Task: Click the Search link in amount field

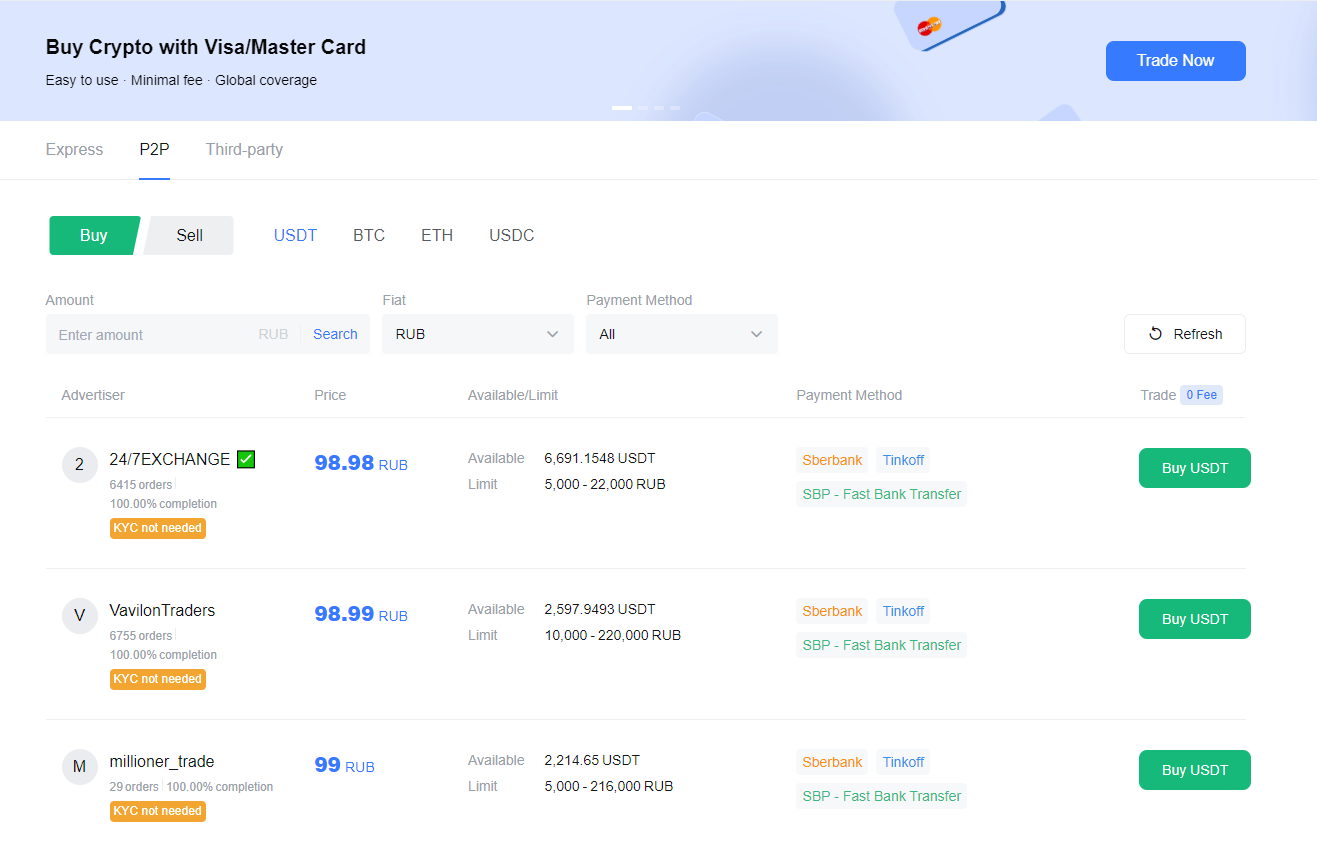Action: click(335, 334)
